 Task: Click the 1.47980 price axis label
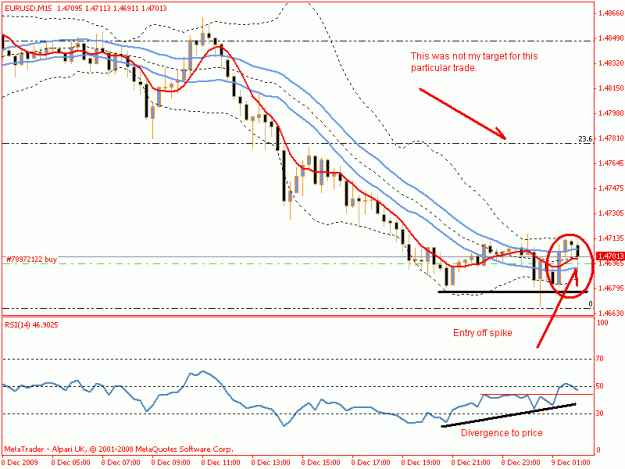(x=611, y=113)
